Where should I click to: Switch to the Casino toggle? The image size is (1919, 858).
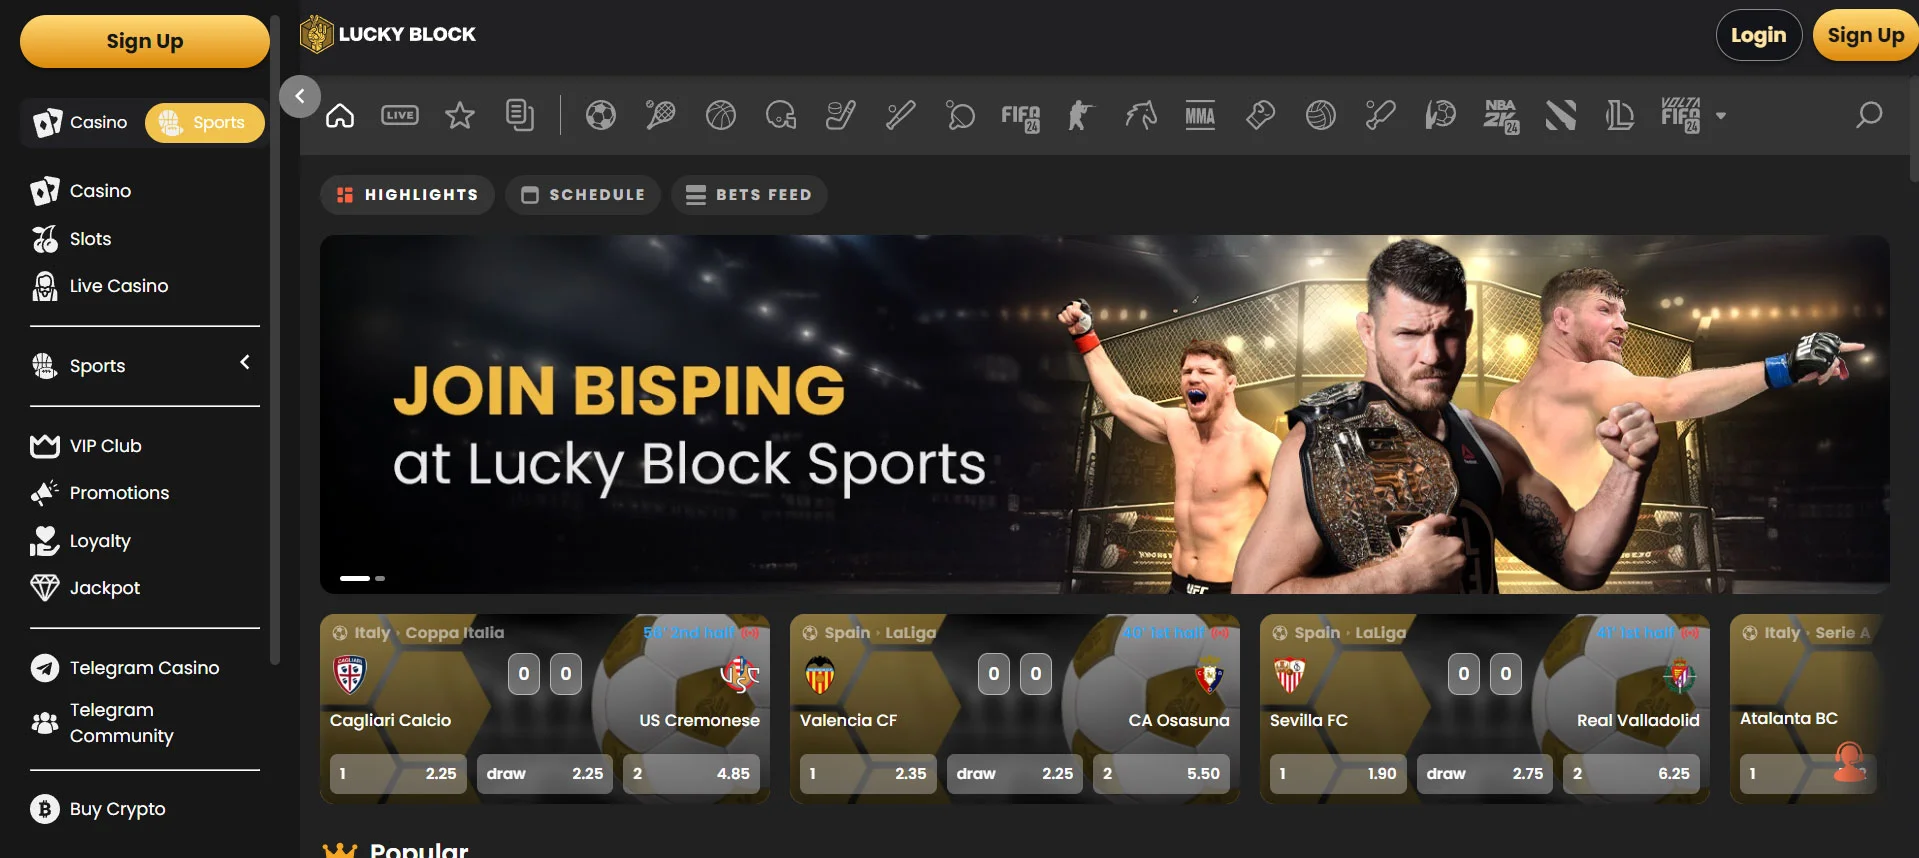[x=81, y=122]
